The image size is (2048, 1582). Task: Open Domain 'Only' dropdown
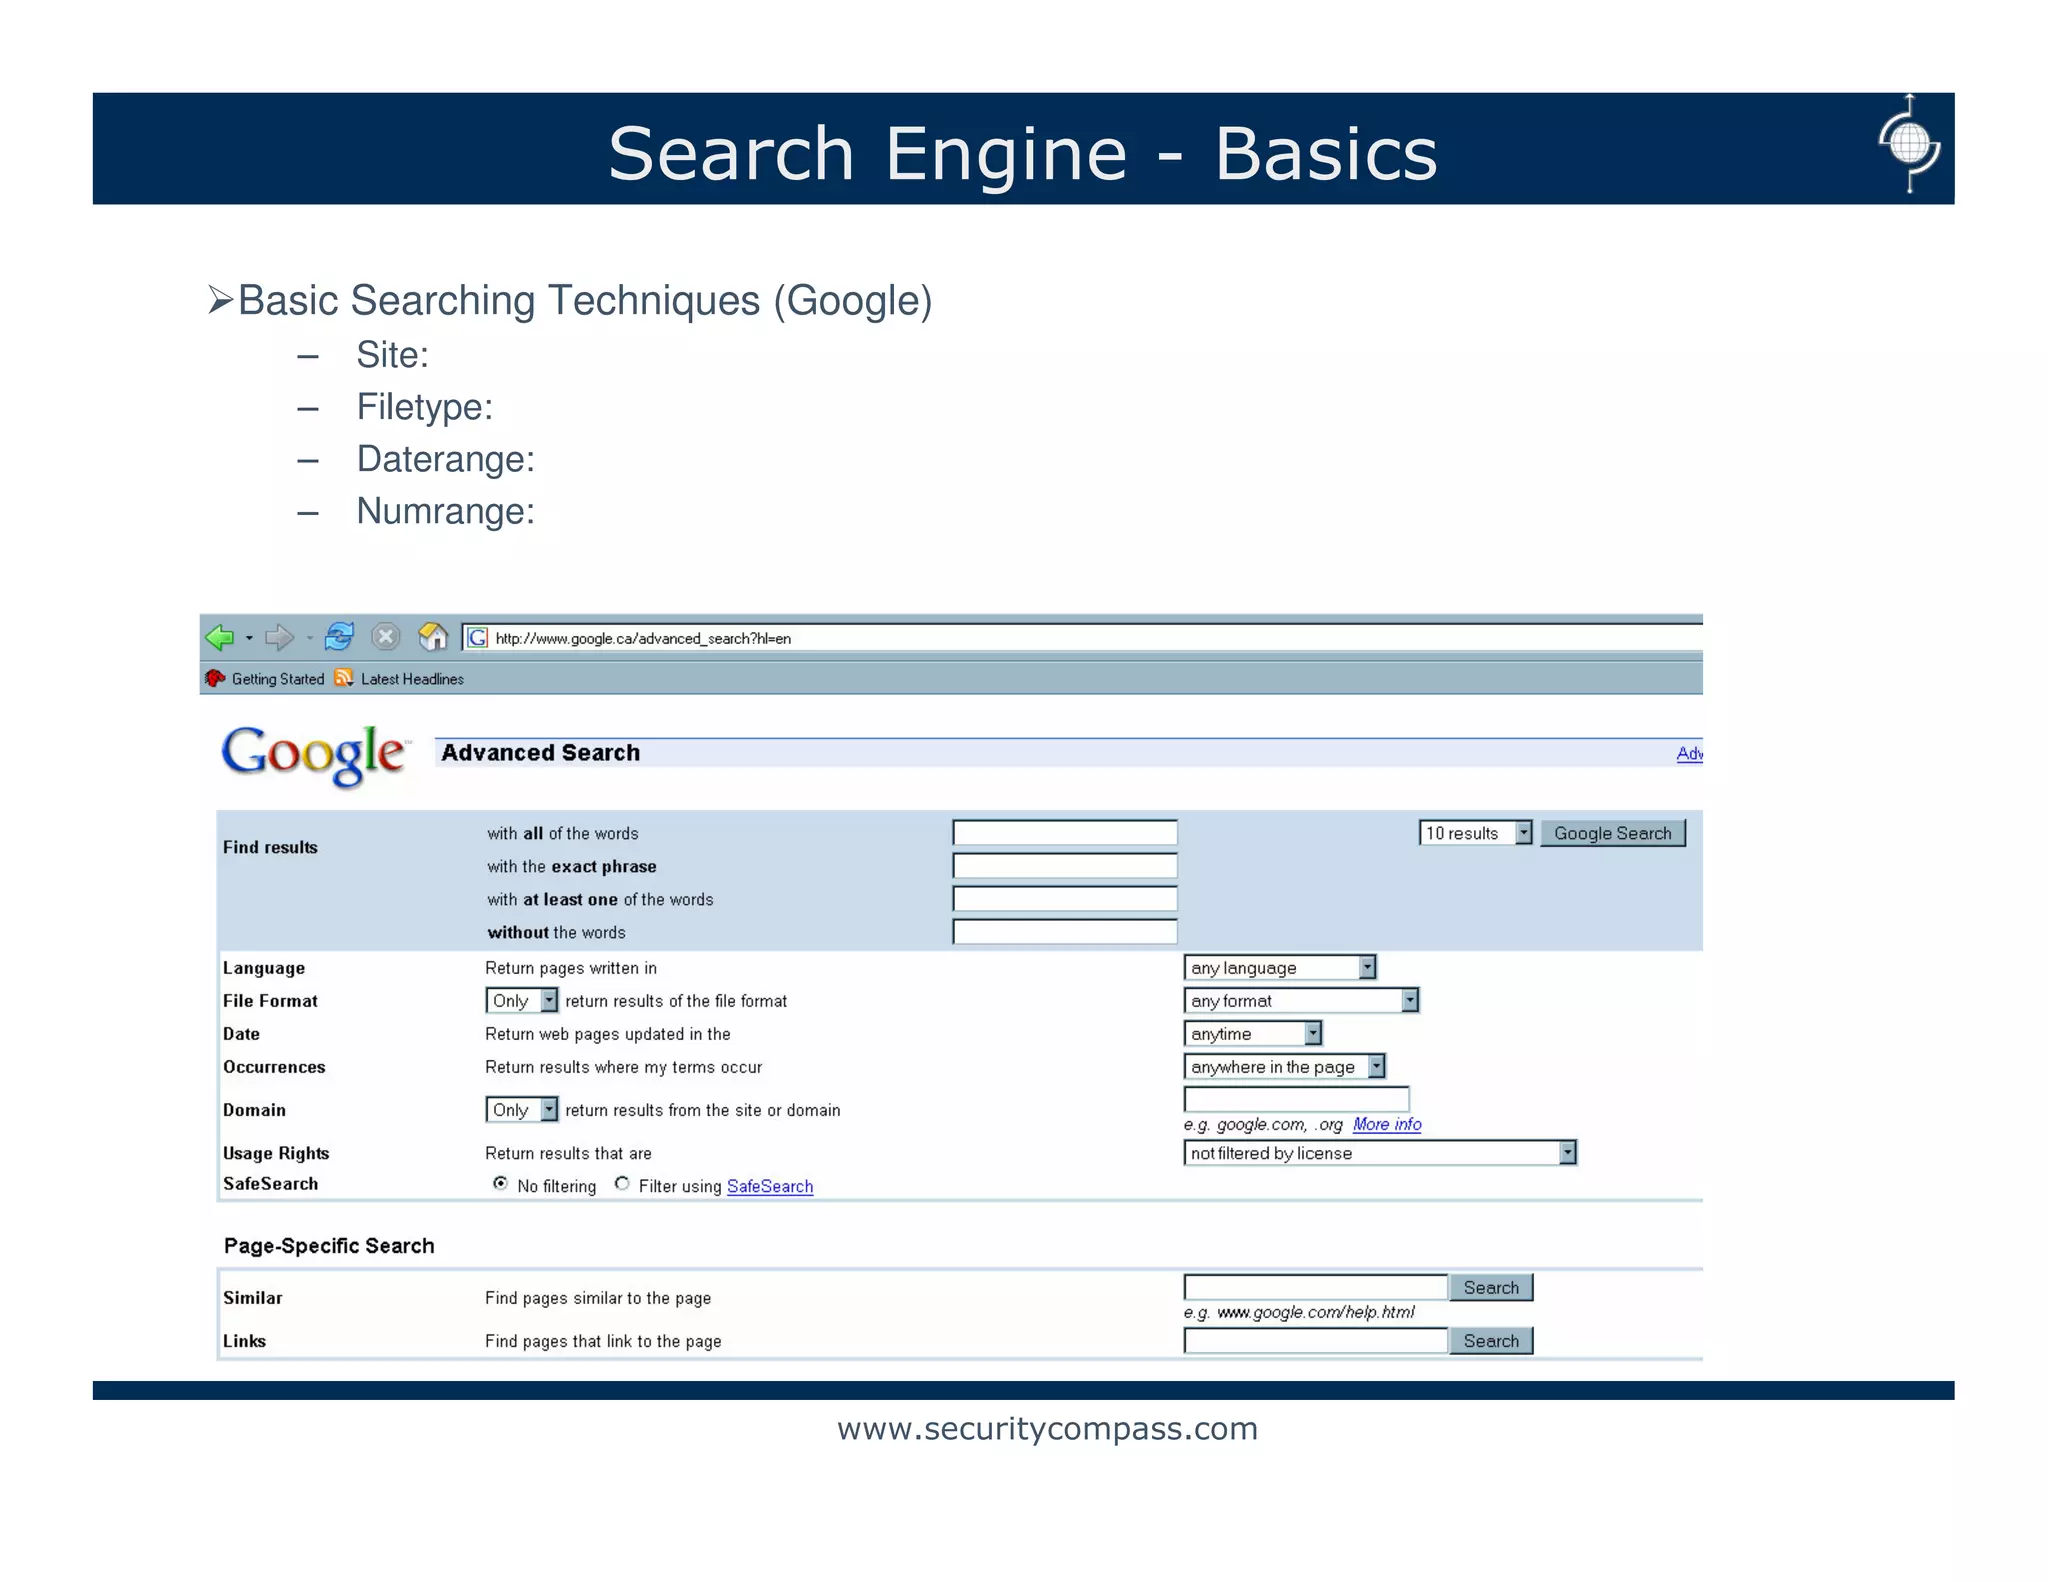522,1110
